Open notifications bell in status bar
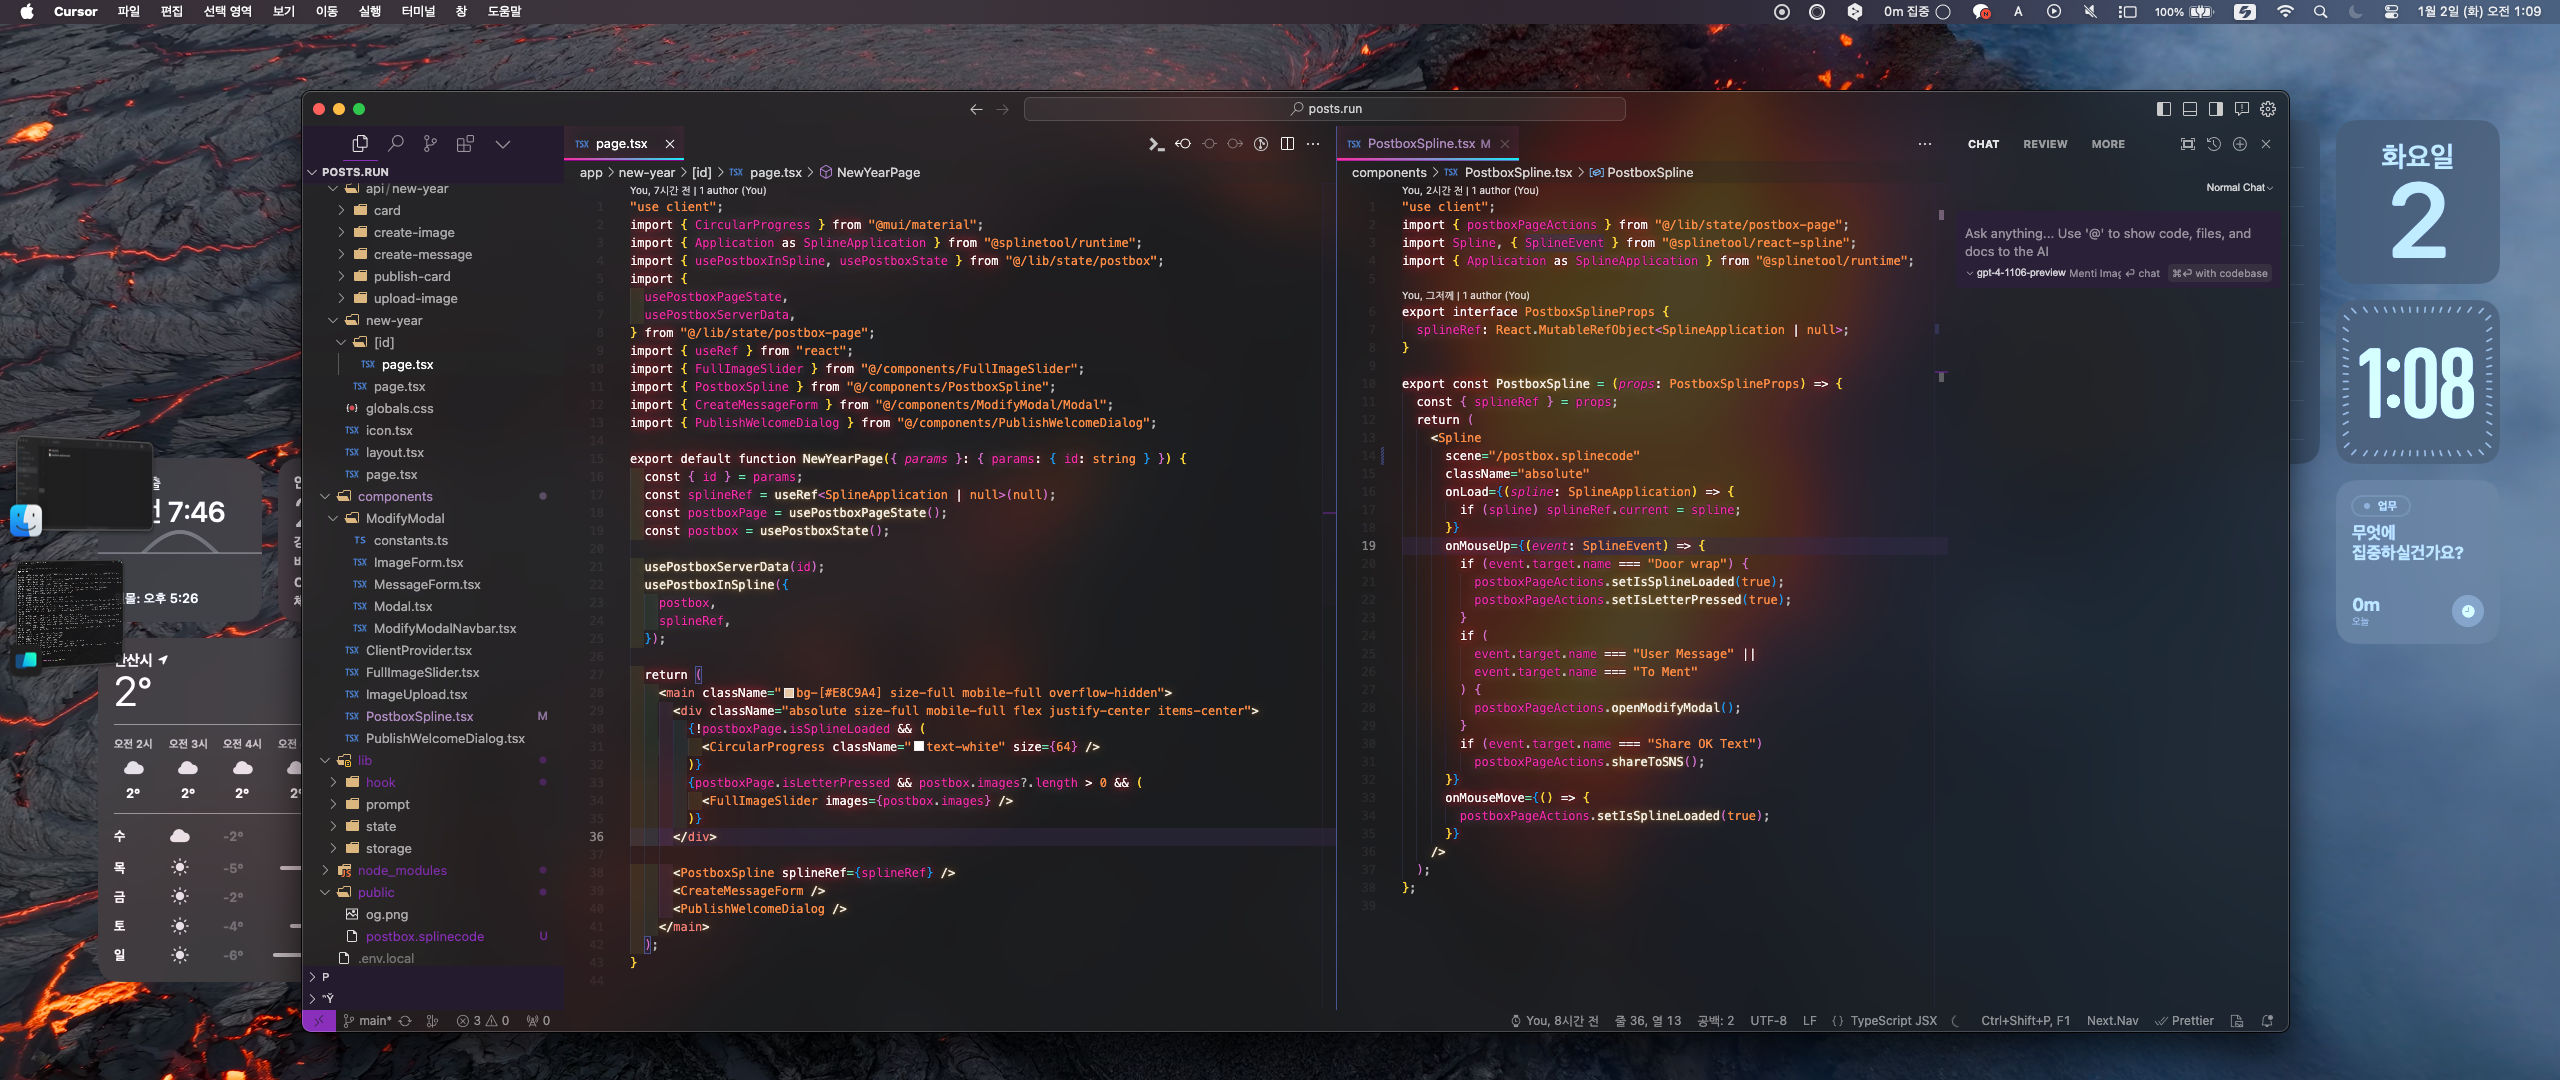 [x=2267, y=1021]
